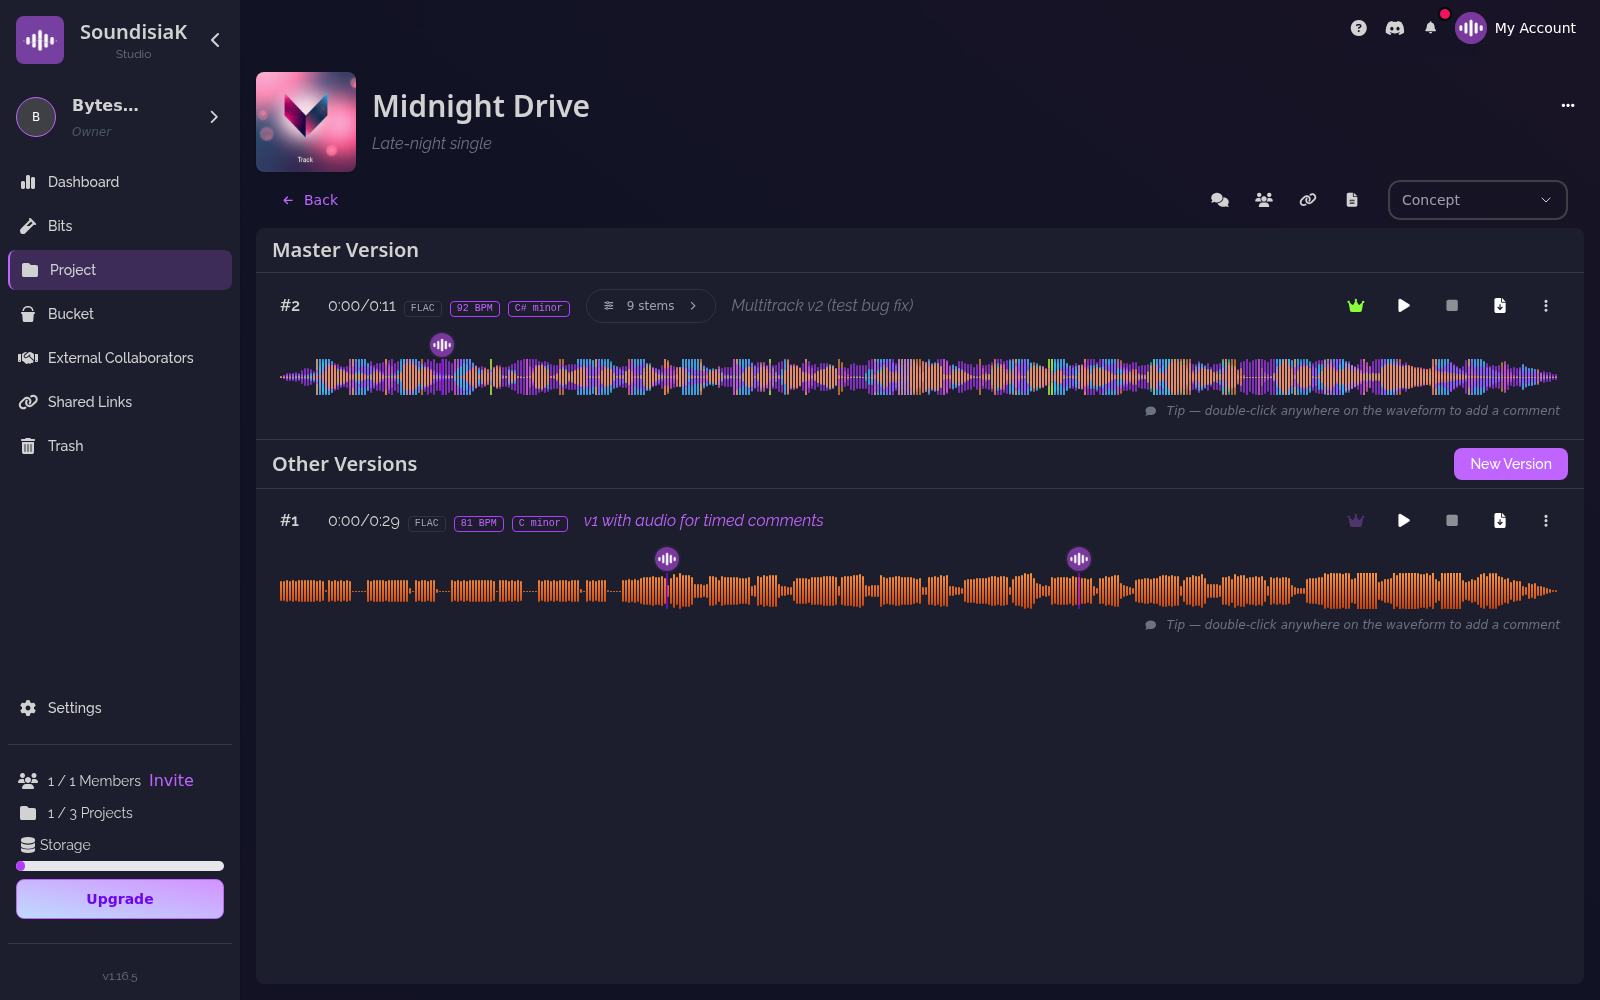Download version #1 file
This screenshot has height=1000, width=1600.
pyautogui.click(x=1500, y=521)
